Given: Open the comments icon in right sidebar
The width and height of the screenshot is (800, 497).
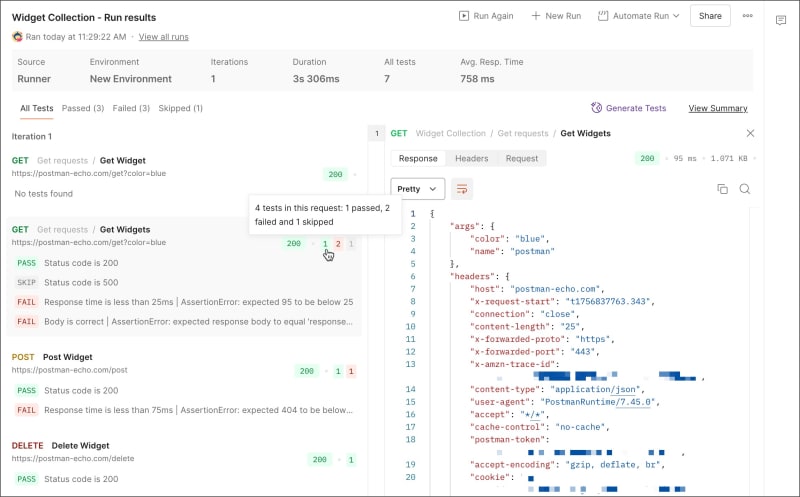Looking at the screenshot, I should (x=781, y=20).
